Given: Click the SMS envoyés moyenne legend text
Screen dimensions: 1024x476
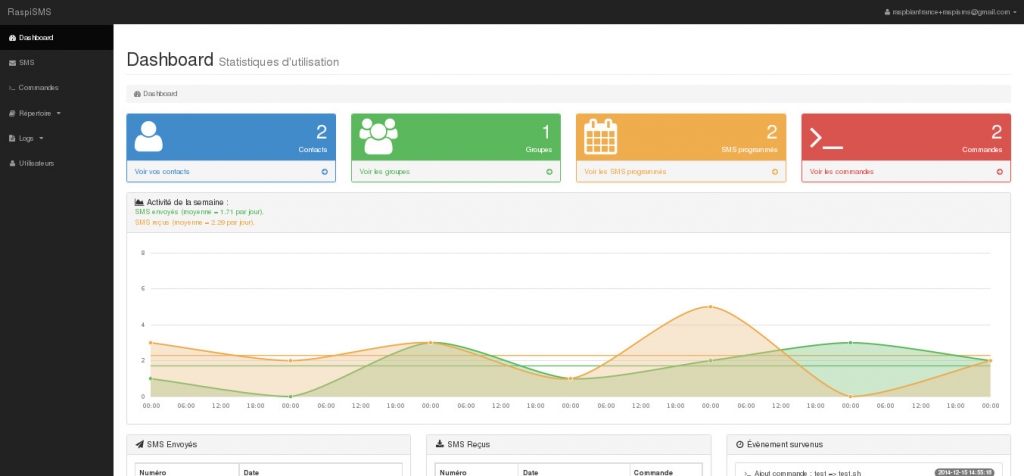Looking at the screenshot, I should (x=199, y=212).
